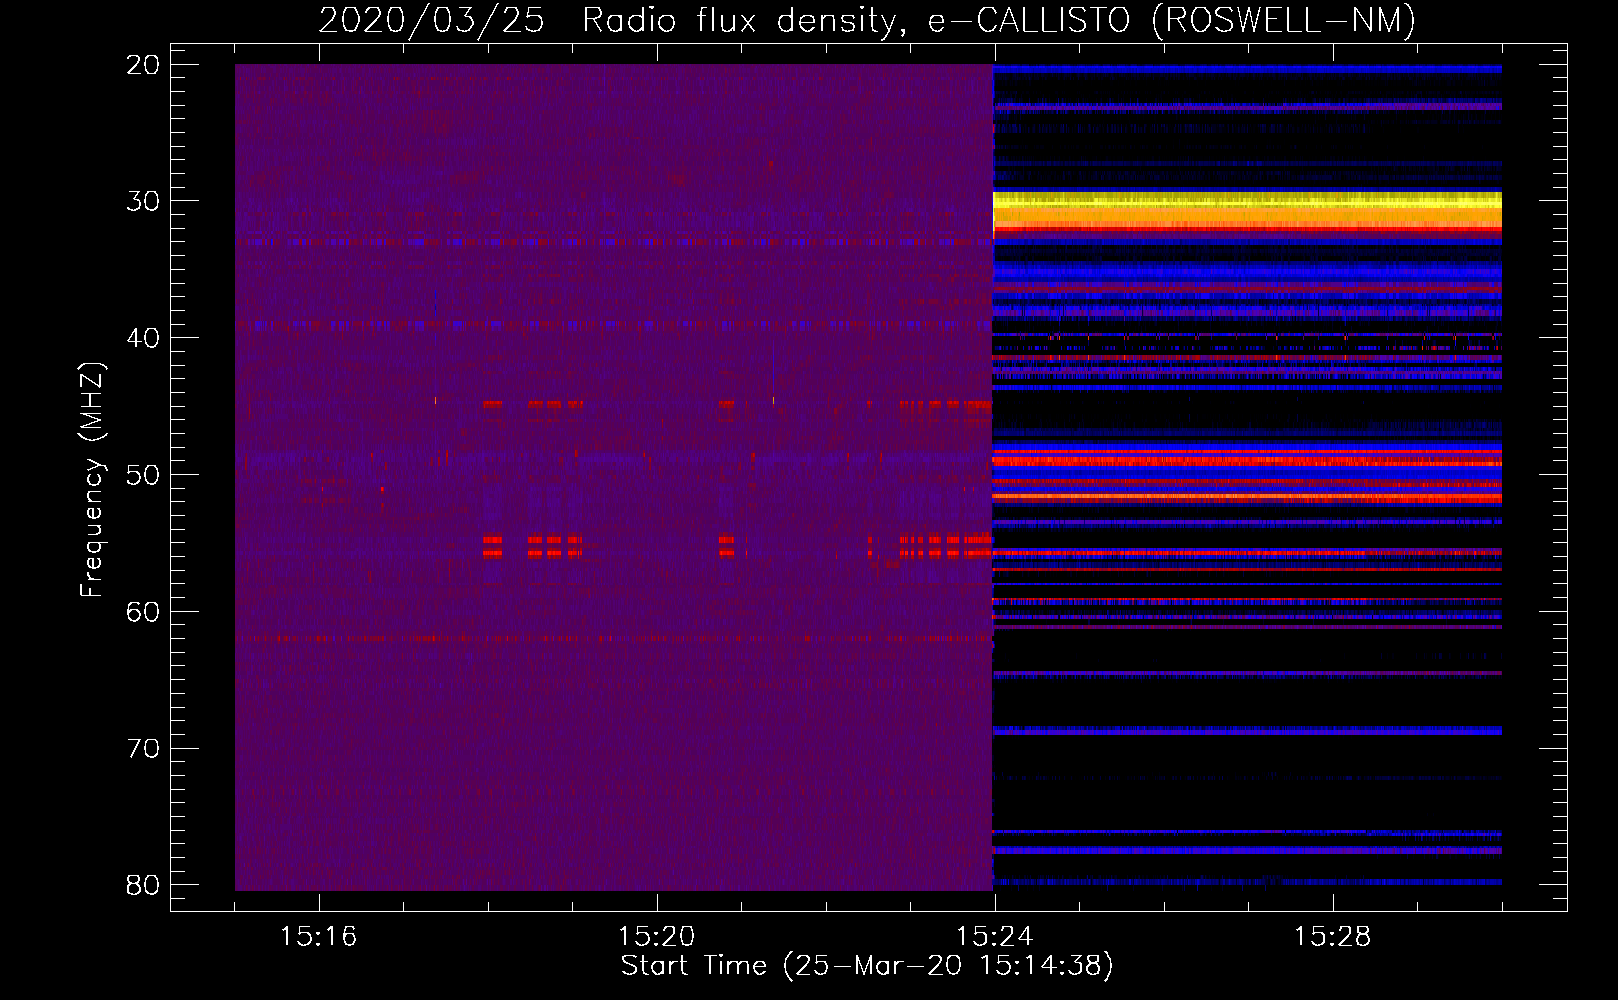Click the '30' frequency tick label
1618x1000 pixels.
[142, 201]
